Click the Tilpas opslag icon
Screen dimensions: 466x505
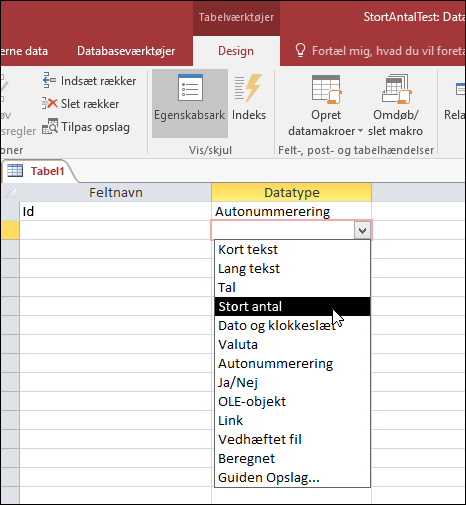(50, 126)
